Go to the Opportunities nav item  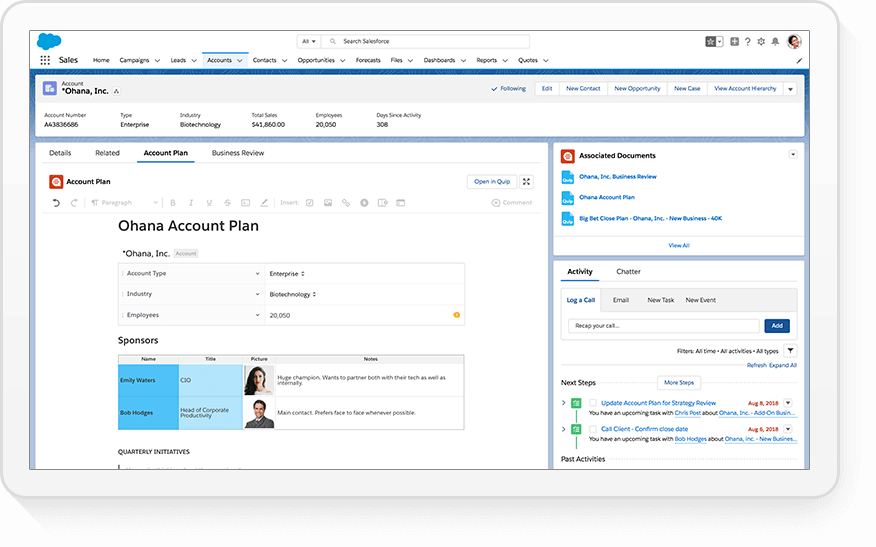316,60
